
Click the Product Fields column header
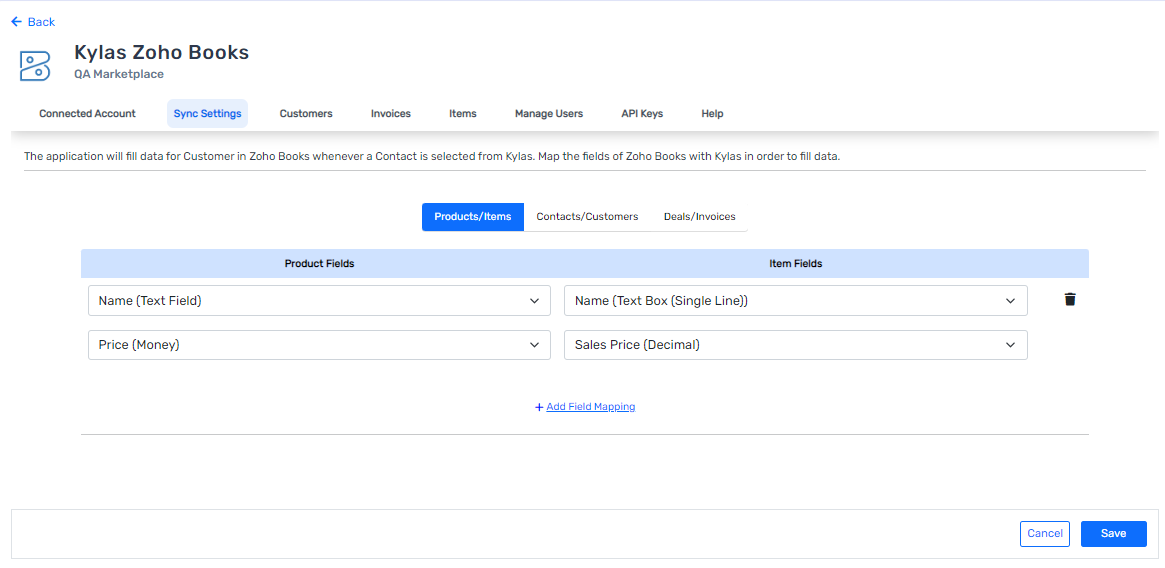(x=319, y=264)
